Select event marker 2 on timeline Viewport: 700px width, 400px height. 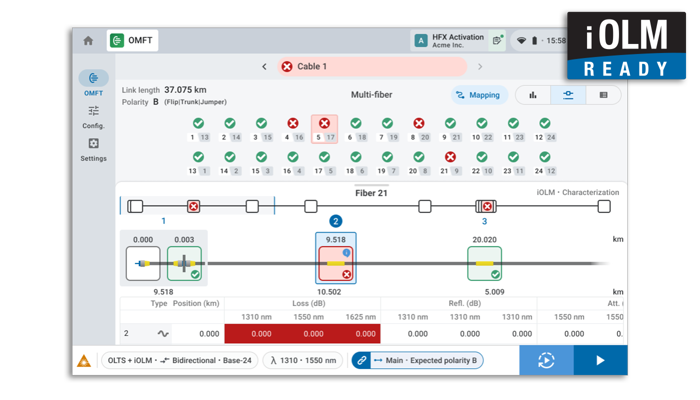[336, 221]
